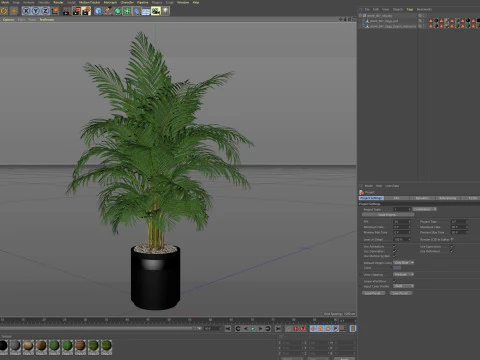Viewport: 480px width, 360px height.
Task: Add a Cube primitive object
Action: coord(98,11)
